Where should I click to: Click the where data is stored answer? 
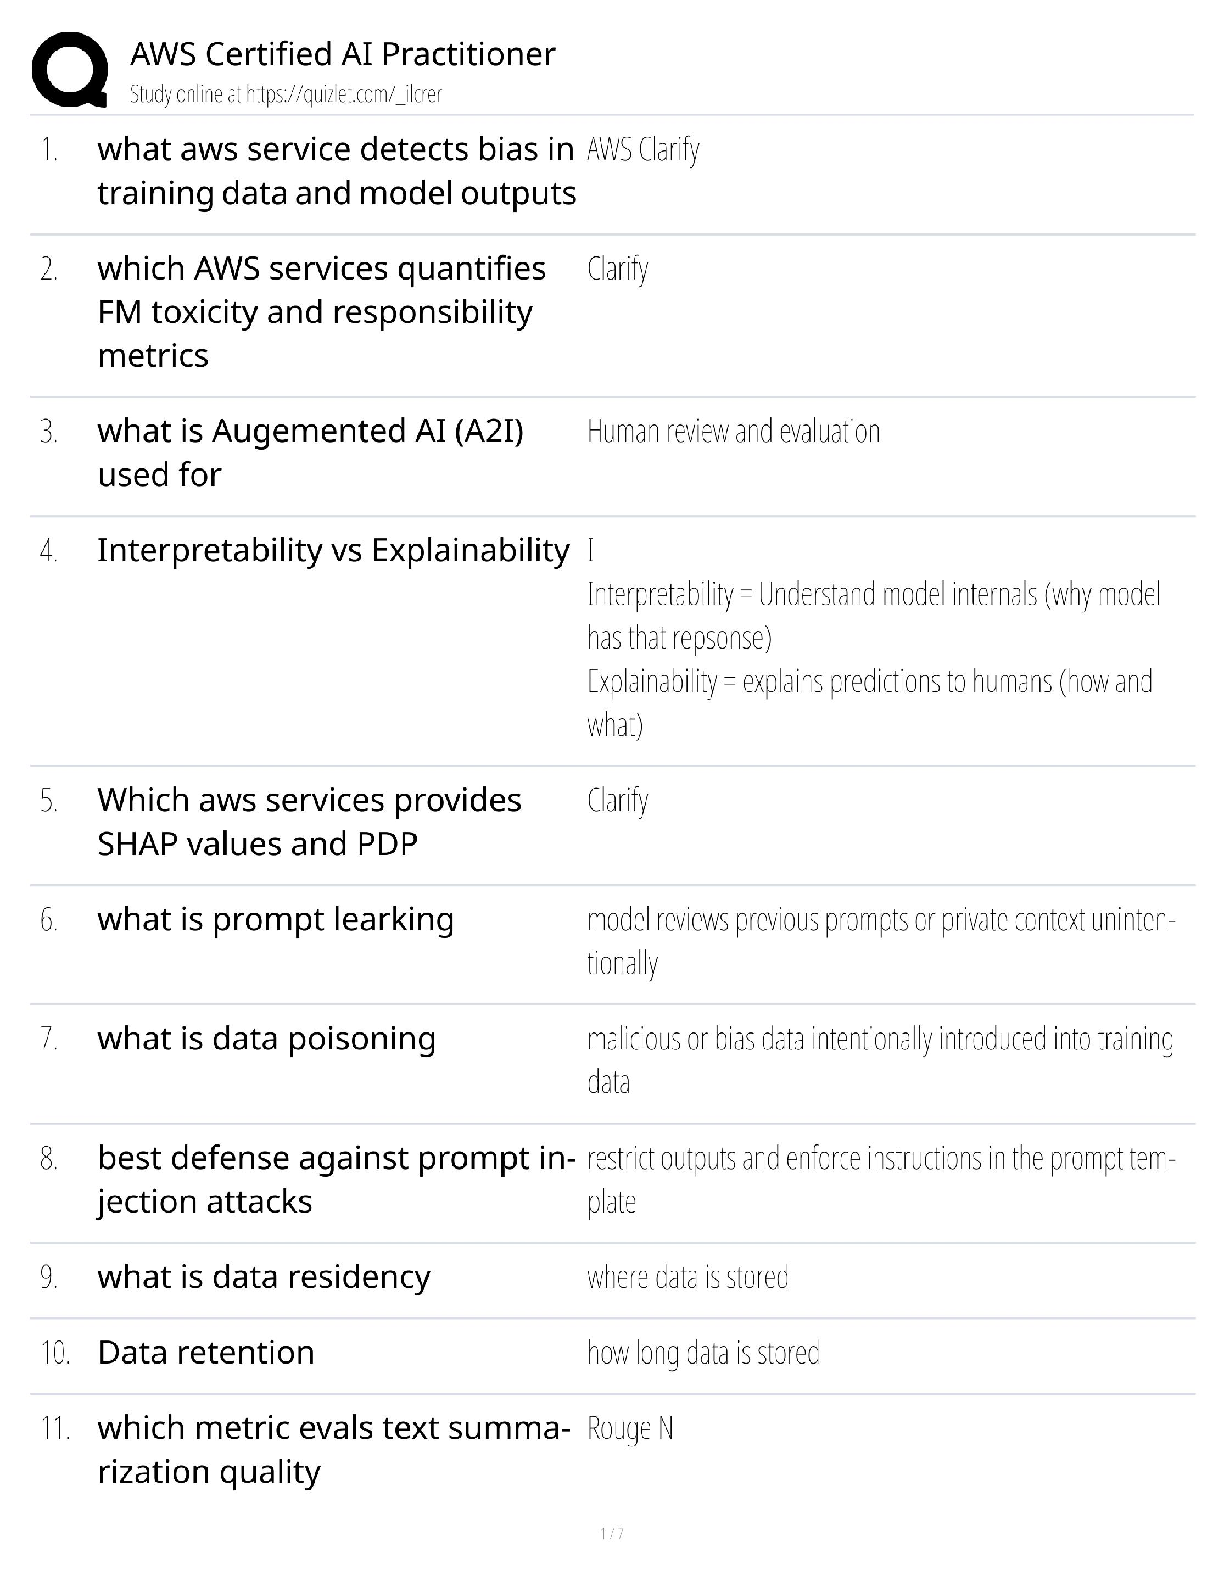(x=687, y=1278)
